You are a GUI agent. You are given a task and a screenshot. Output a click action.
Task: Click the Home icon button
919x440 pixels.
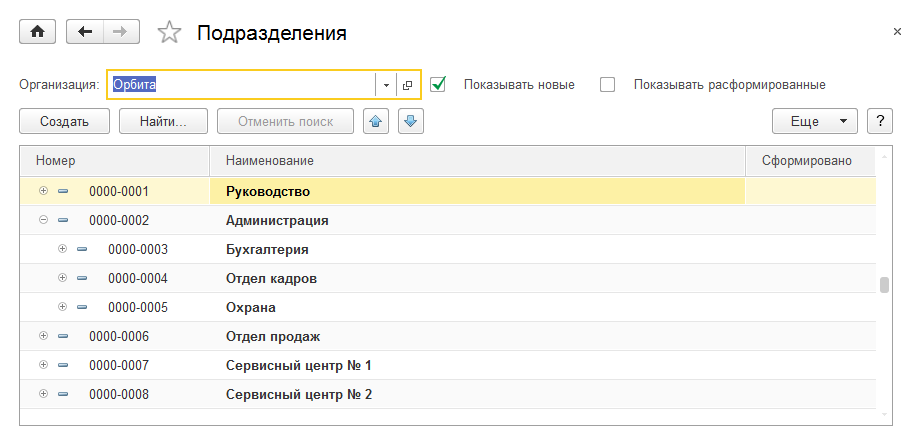coord(38,32)
